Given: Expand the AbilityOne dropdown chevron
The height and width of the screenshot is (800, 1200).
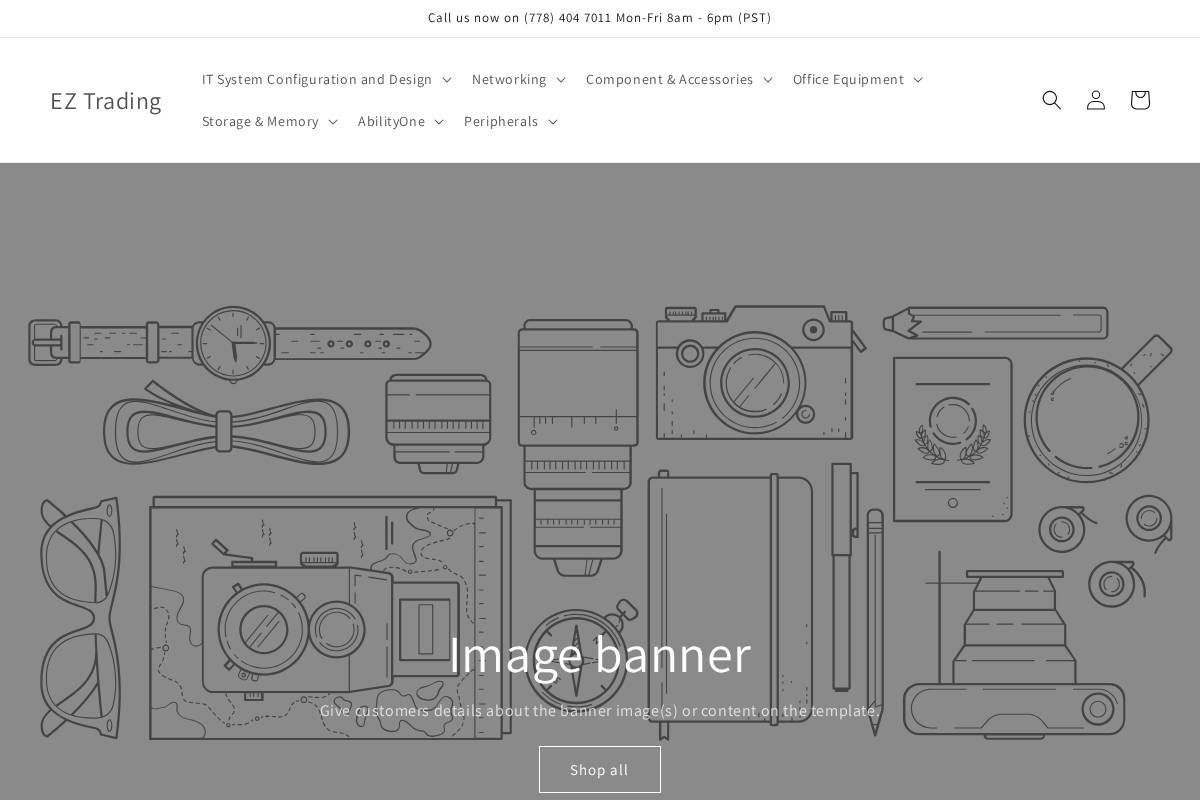Looking at the screenshot, I should (438, 121).
